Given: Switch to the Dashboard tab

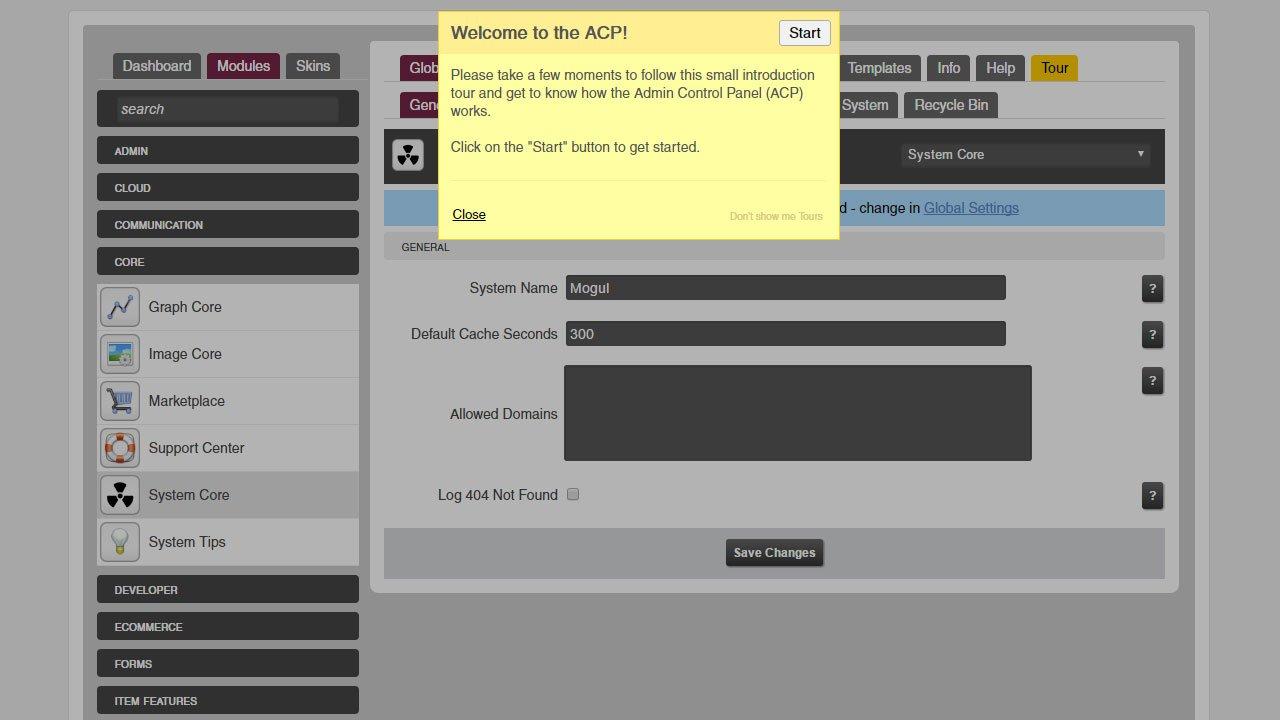Looking at the screenshot, I should 157,66.
